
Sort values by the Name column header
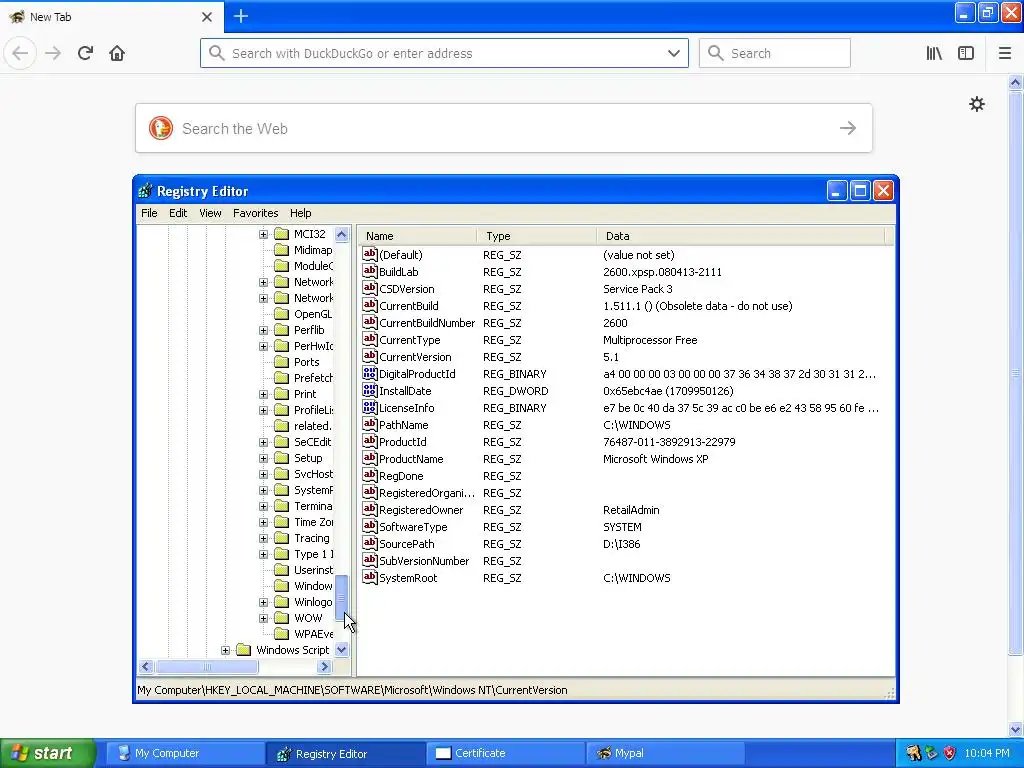click(417, 236)
